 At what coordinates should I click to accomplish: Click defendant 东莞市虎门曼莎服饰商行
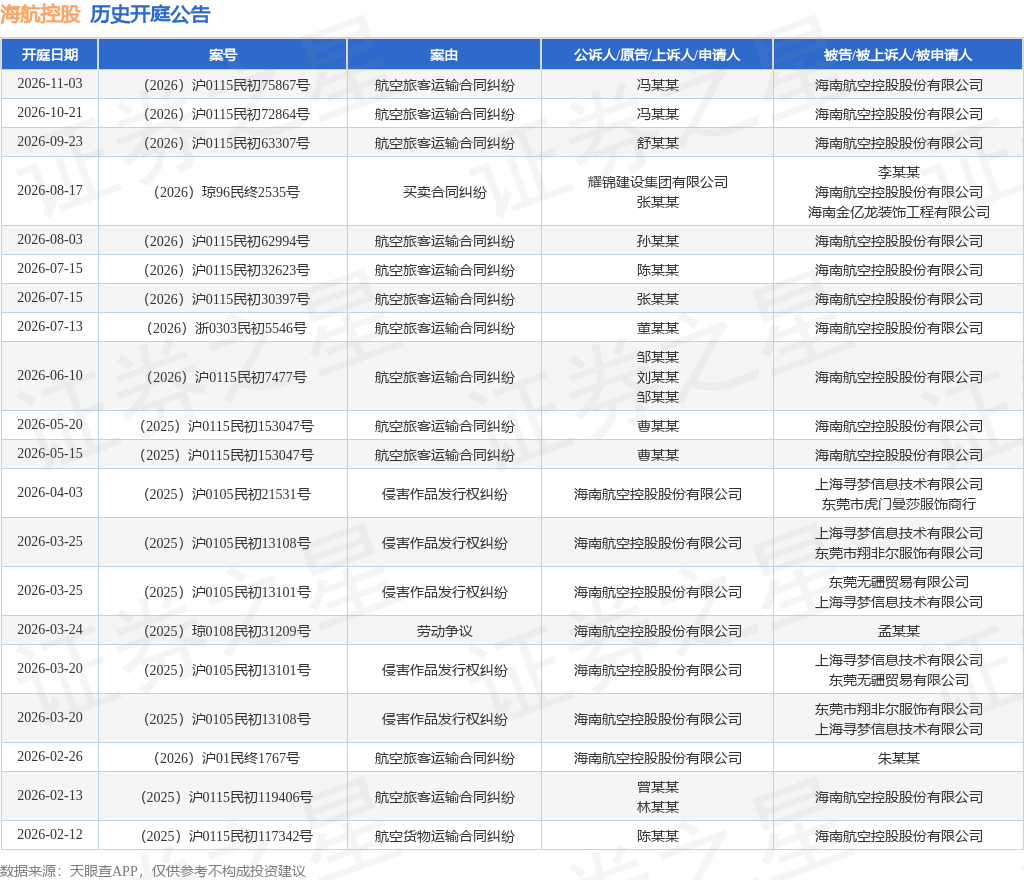coord(899,504)
